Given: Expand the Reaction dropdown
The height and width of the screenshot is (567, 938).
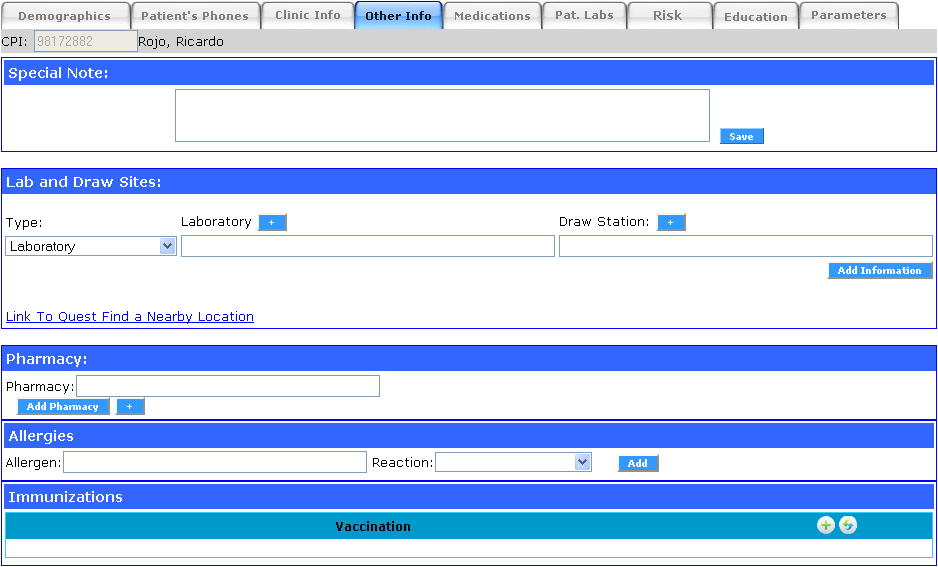Looking at the screenshot, I should point(513,462).
